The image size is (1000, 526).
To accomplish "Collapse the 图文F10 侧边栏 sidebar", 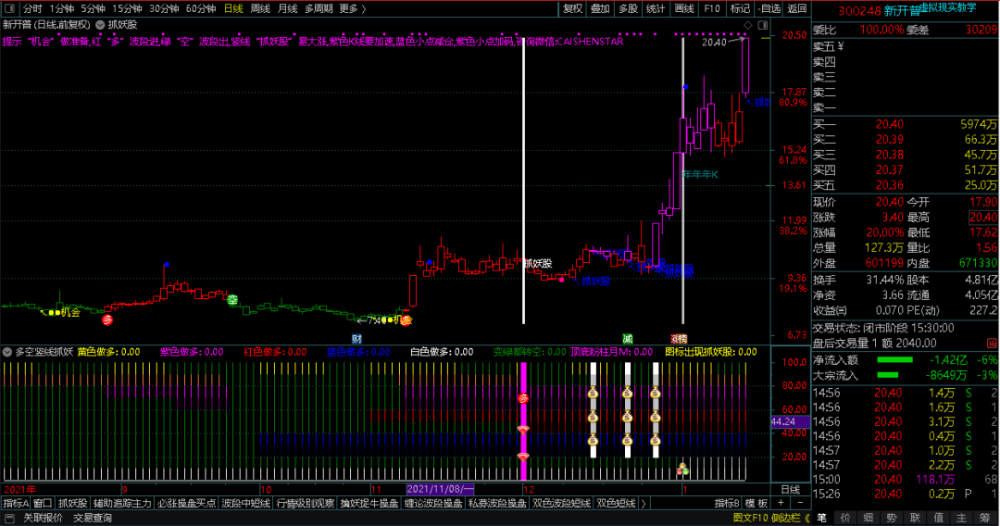I will click(x=771, y=518).
